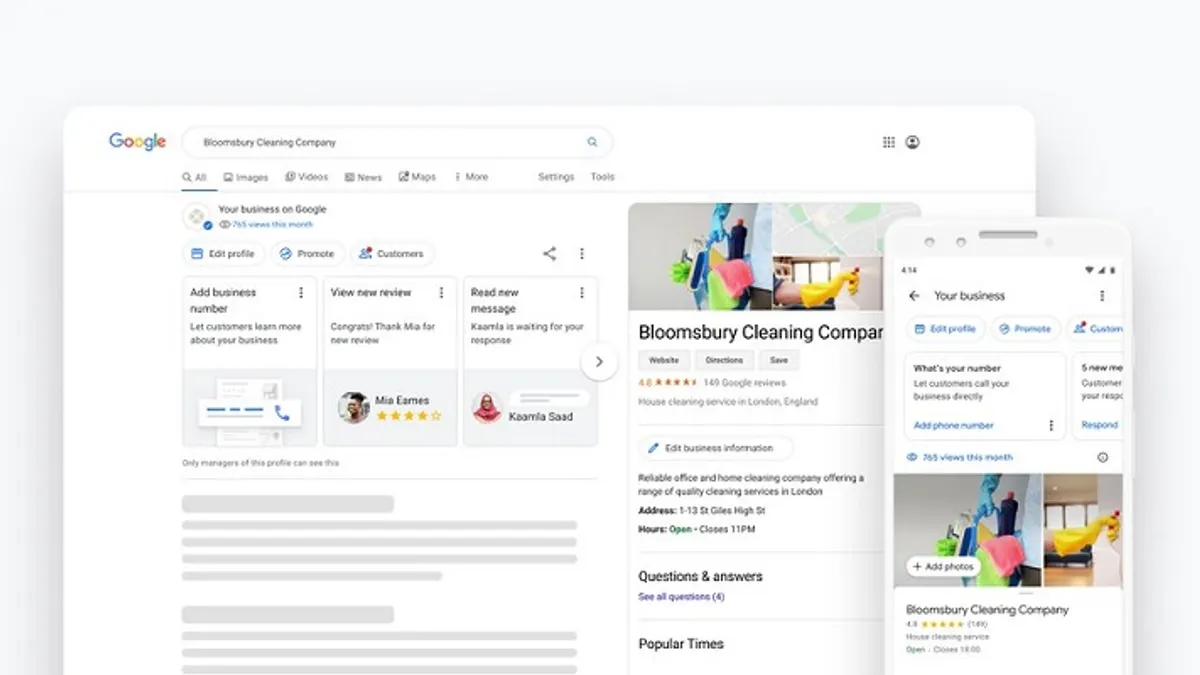
Task: Open search Tools
Action: pyautogui.click(x=602, y=177)
